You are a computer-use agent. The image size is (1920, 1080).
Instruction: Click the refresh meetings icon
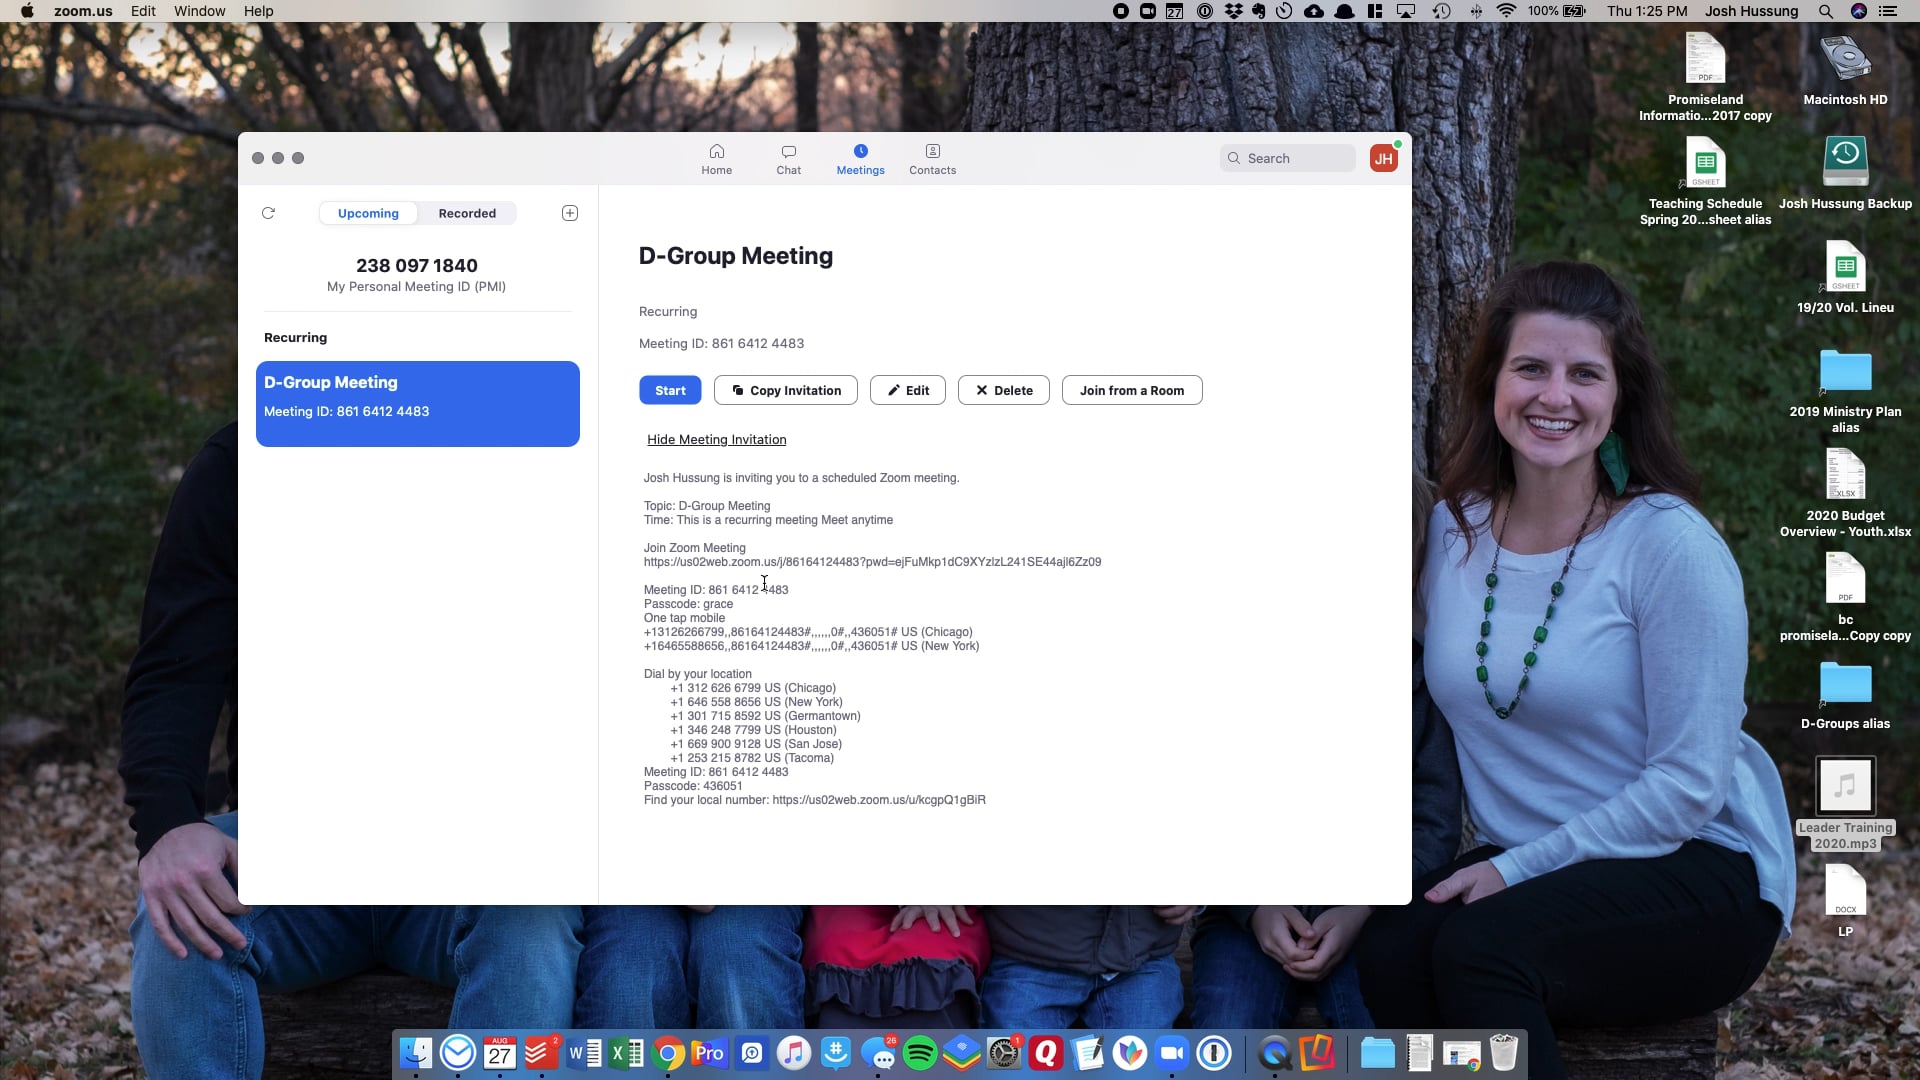[x=268, y=213]
